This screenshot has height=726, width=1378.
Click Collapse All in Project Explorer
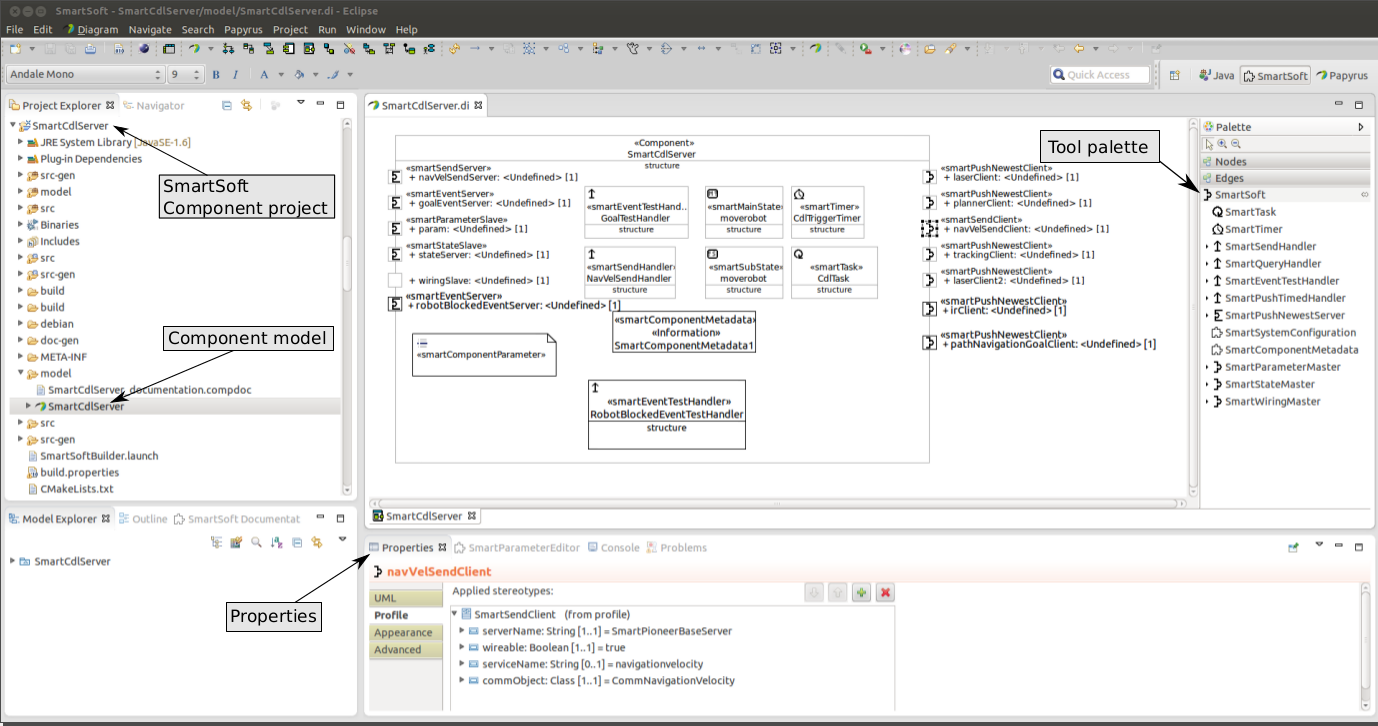pyautogui.click(x=227, y=104)
